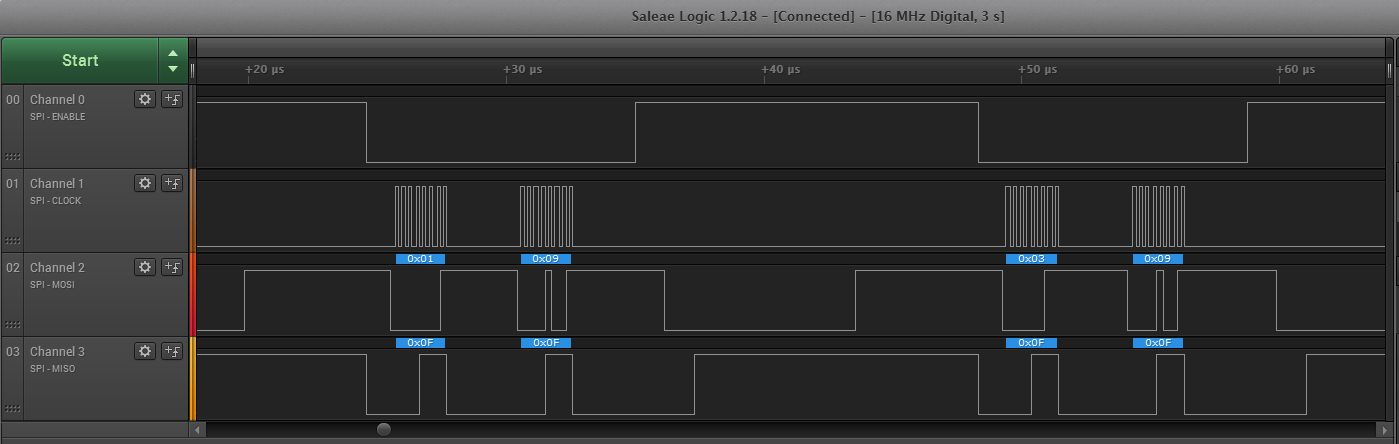Viewport: 1399px width, 444px height.
Task: Select the Channel 1 label
Action: [x=57, y=184]
